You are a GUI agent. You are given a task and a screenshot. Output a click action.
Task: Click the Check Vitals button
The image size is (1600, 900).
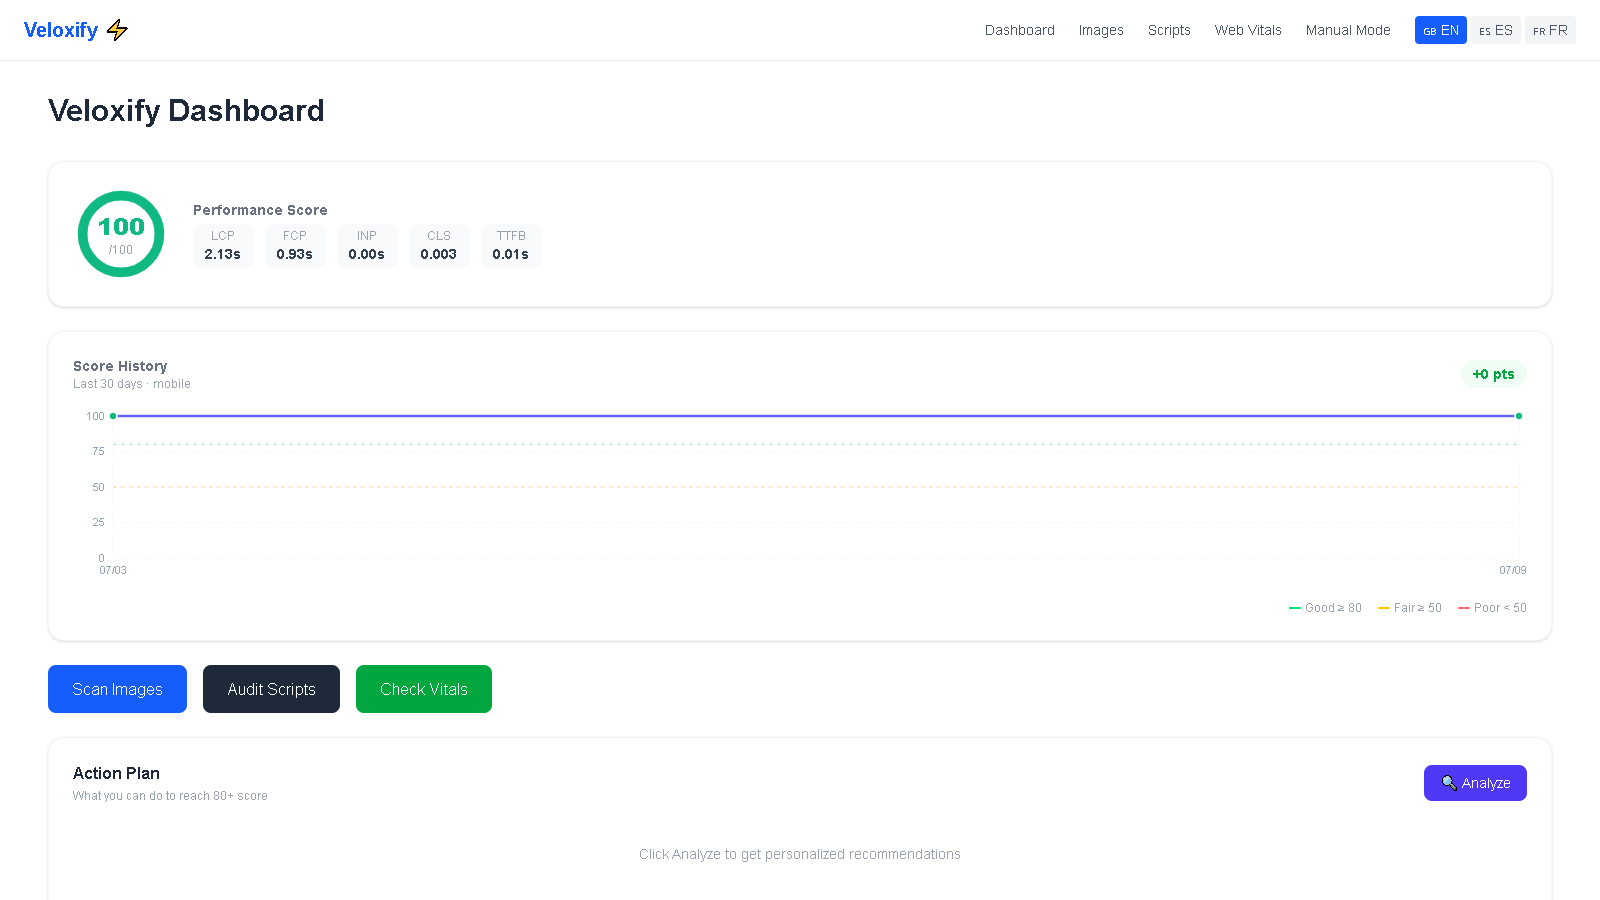(424, 689)
